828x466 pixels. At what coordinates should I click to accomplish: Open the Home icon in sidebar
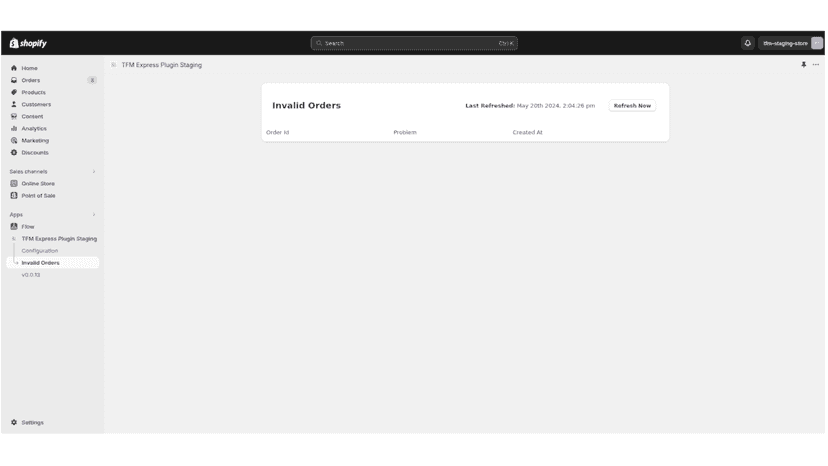[14, 68]
